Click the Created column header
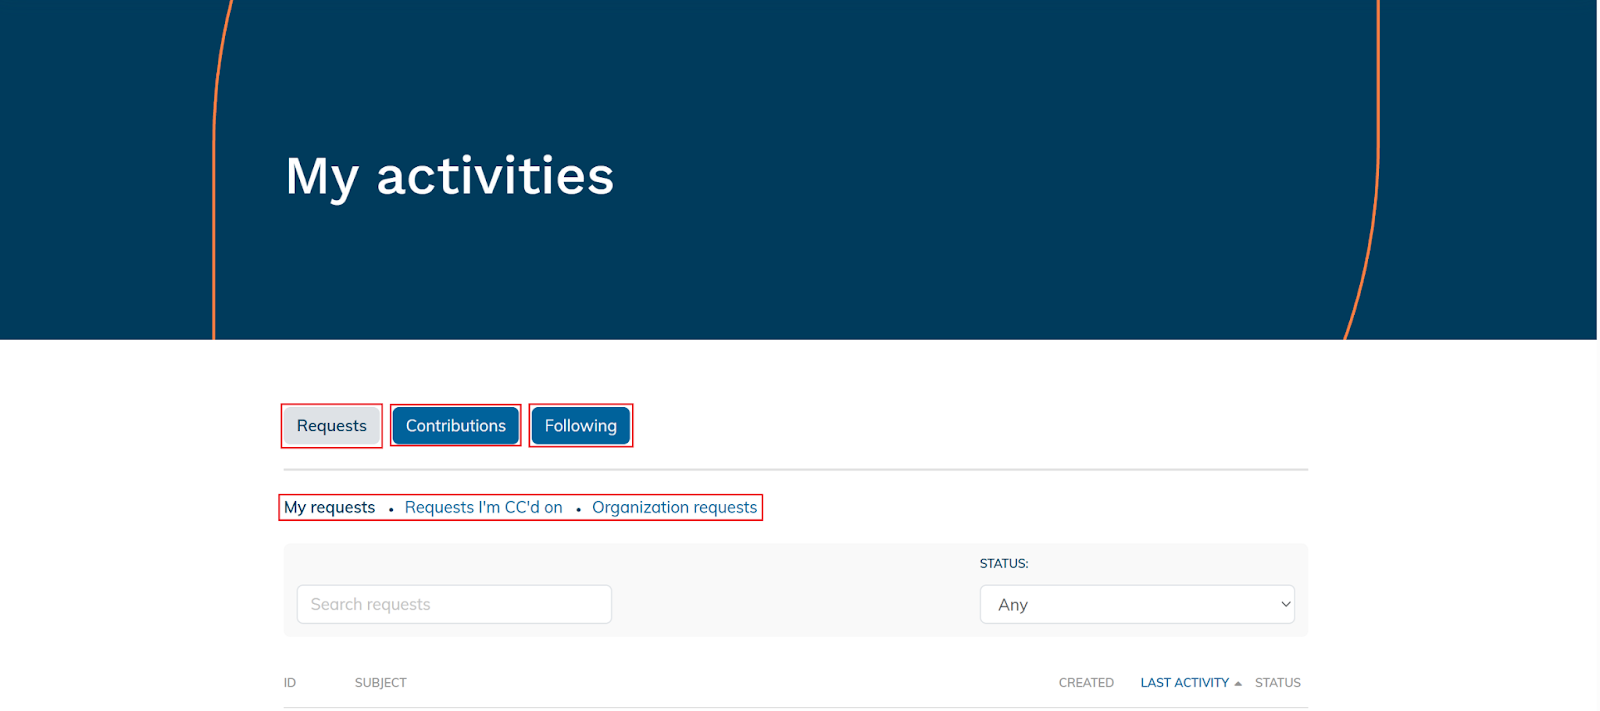This screenshot has height=711, width=1600. pyautogui.click(x=1086, y=683)
